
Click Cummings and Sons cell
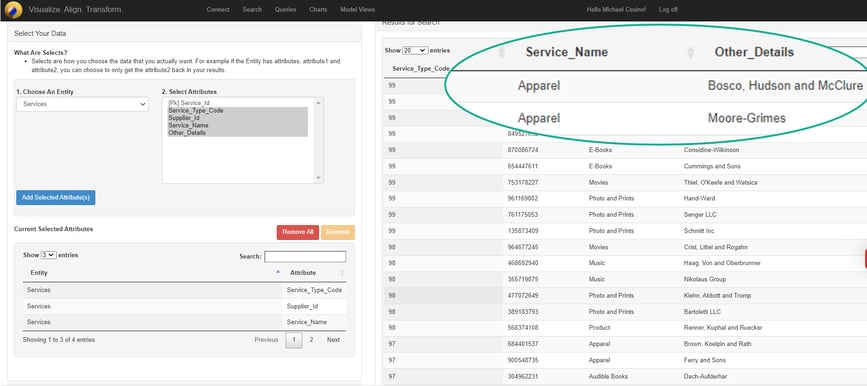coord(712,166)
